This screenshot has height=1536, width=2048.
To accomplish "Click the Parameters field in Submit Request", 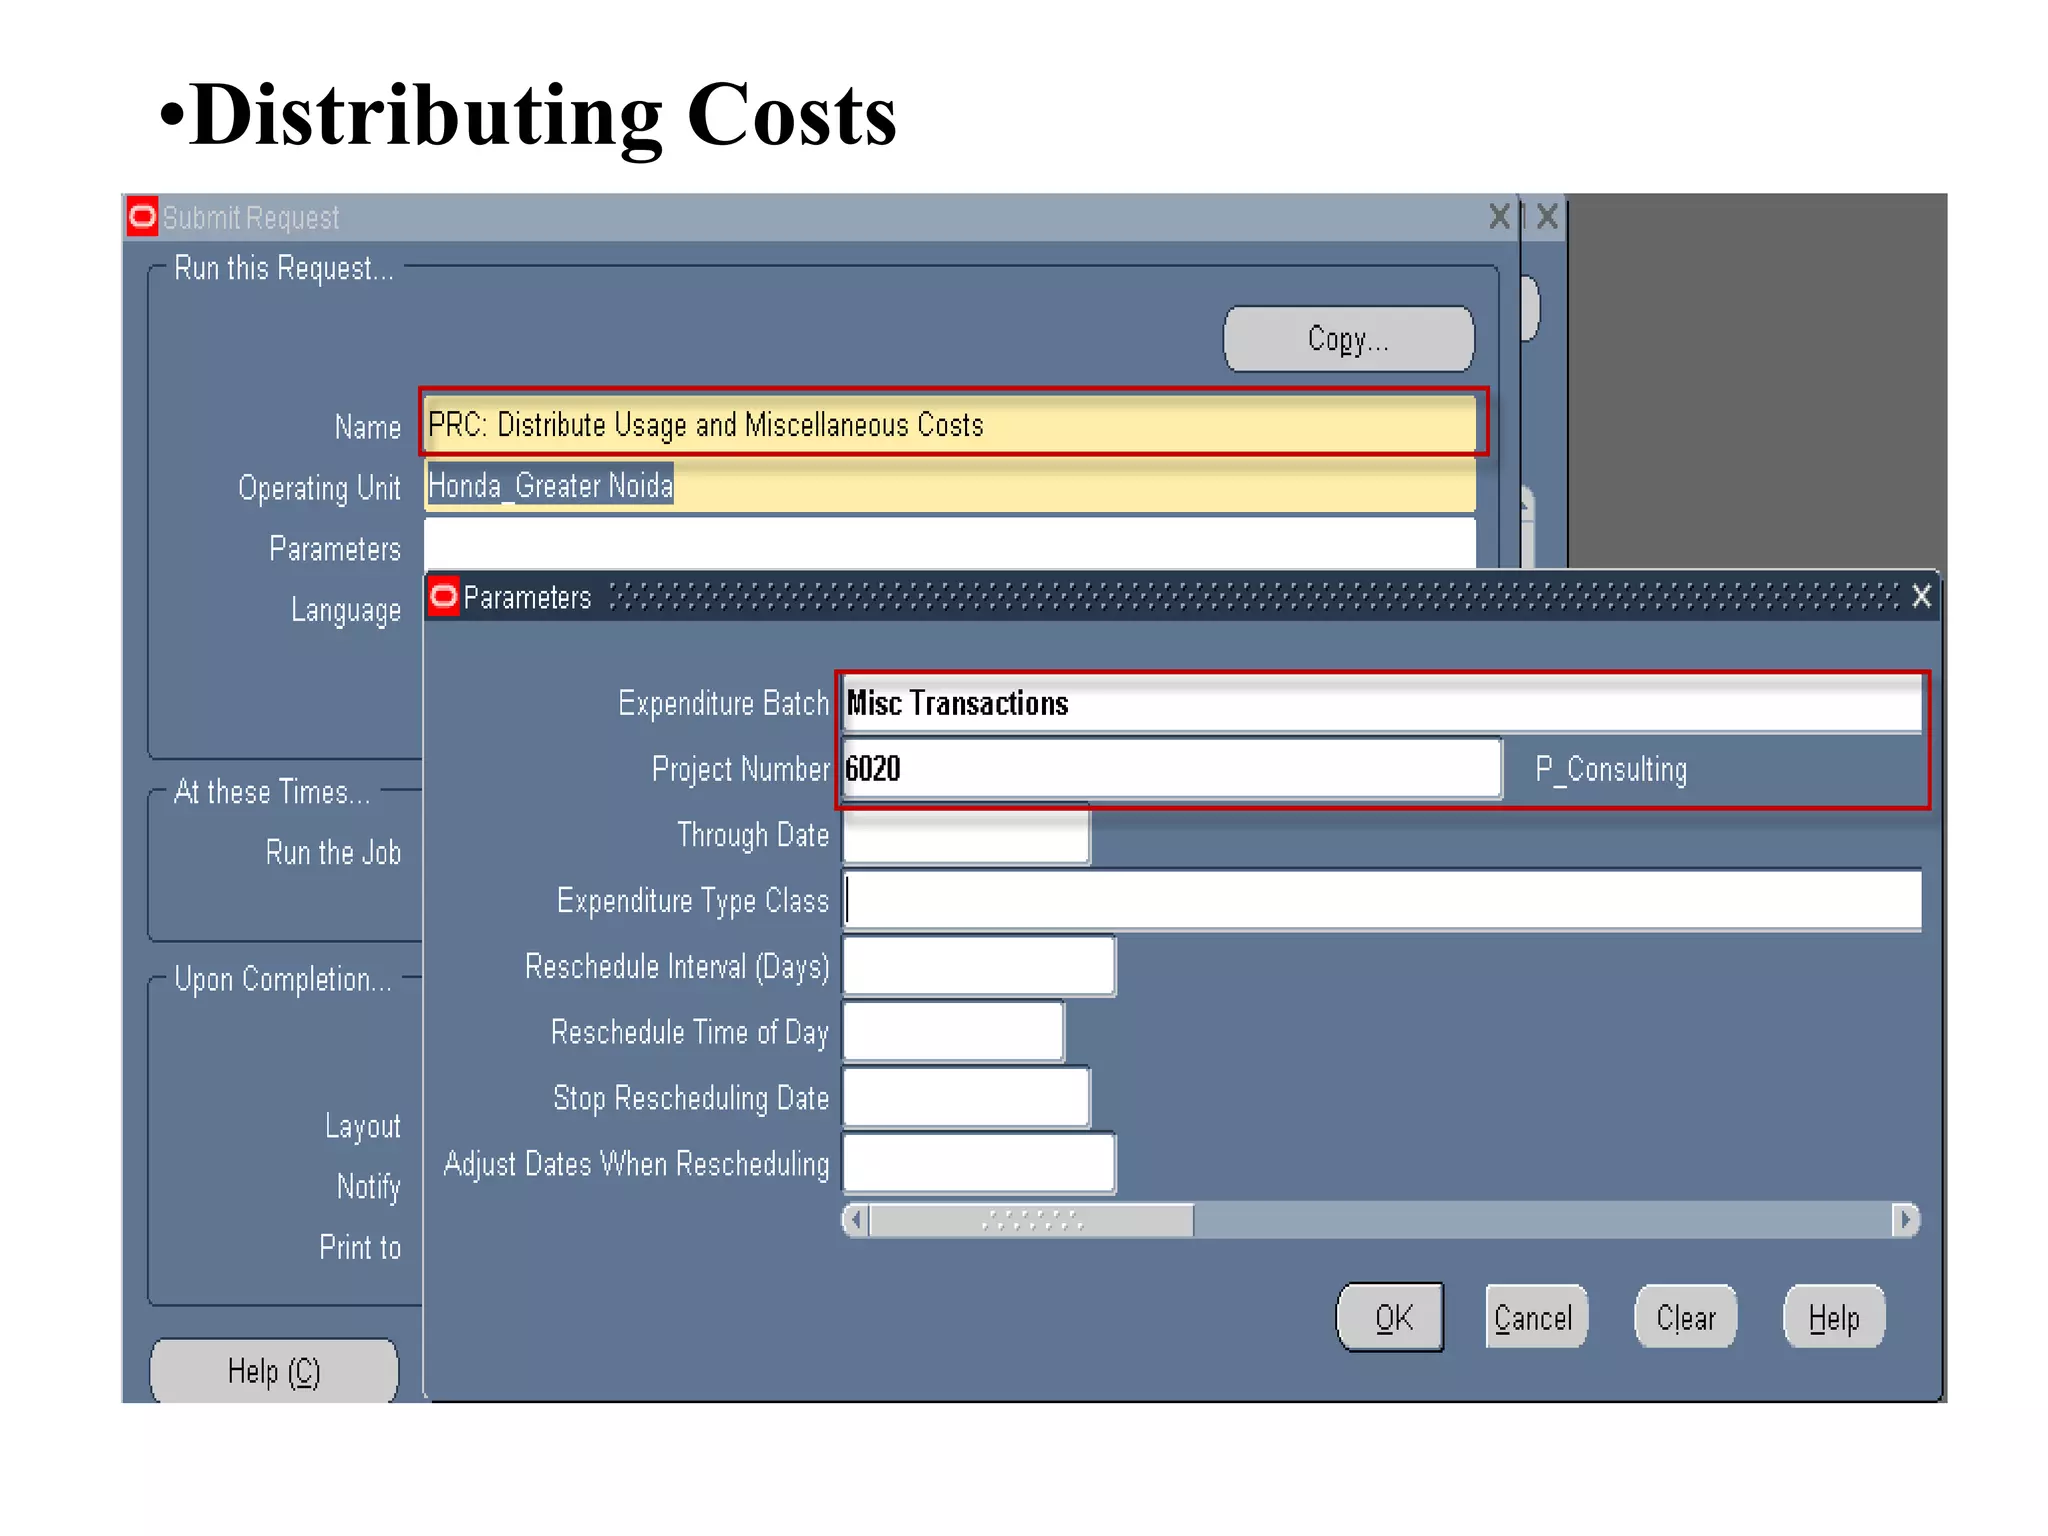I will coord(950,544).
